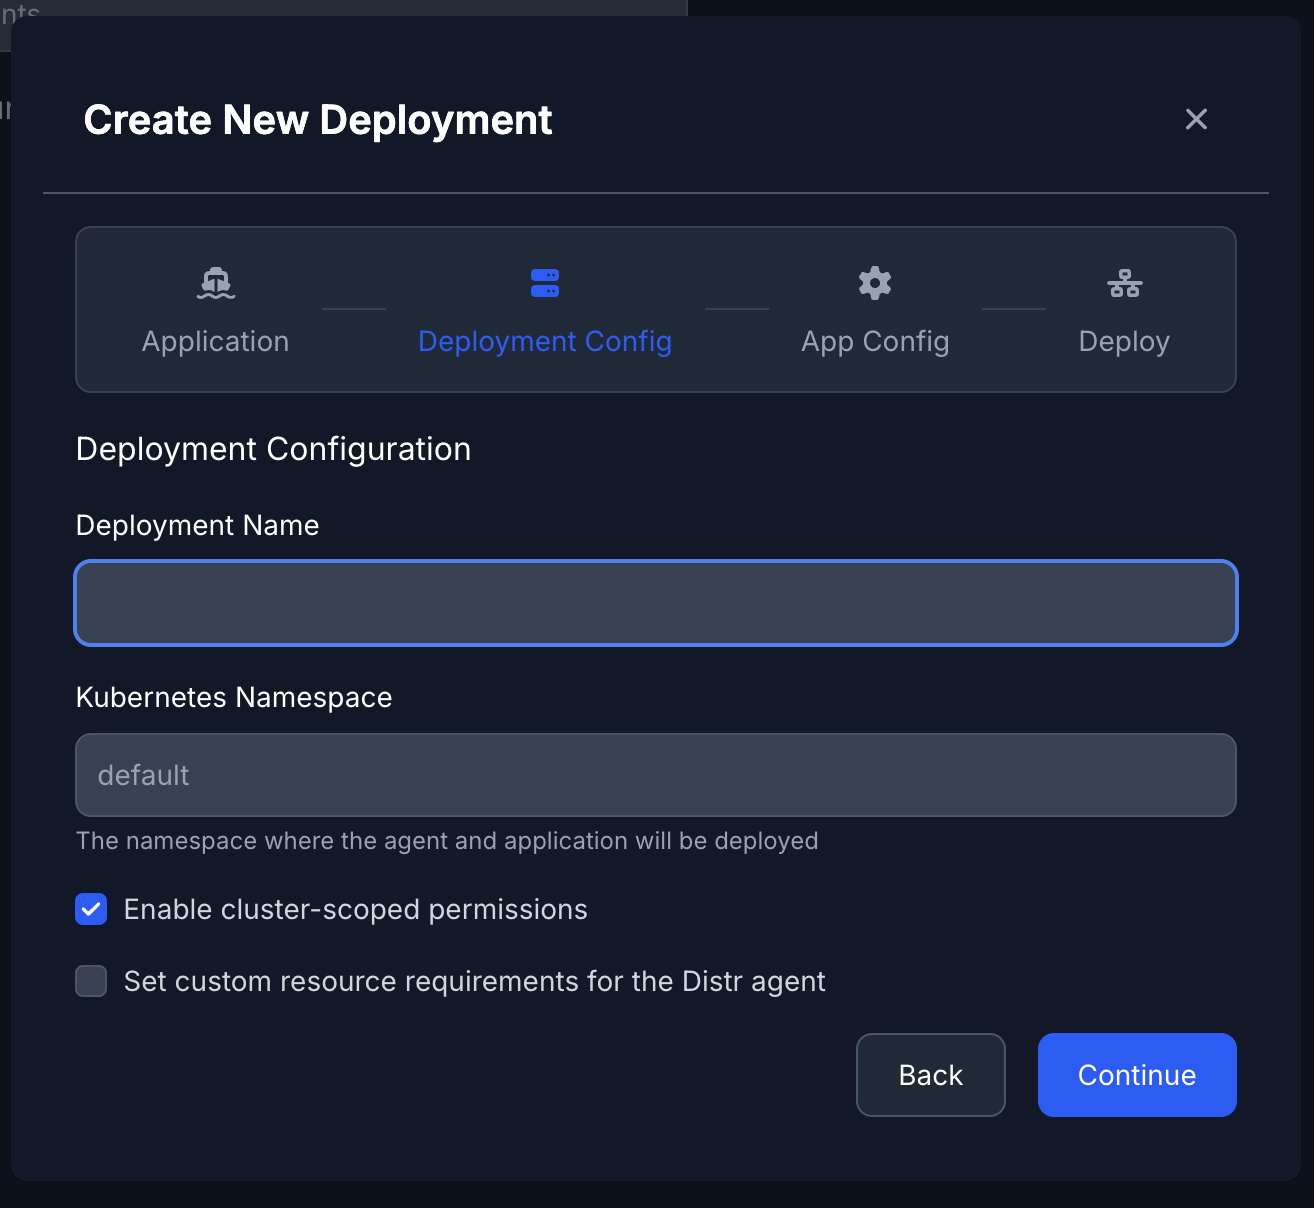Click the Enable cluster-scoped permissions label
1314x1208 pixels.
(355, 910)
